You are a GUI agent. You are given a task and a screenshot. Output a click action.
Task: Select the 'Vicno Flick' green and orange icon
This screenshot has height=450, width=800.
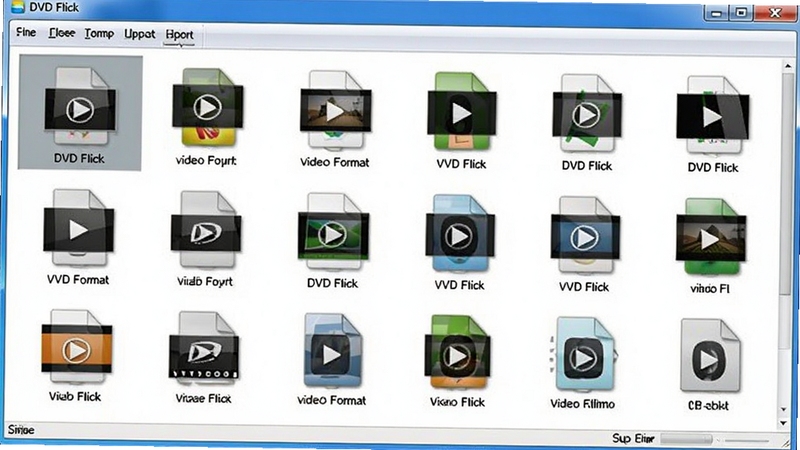pos(457,353)
